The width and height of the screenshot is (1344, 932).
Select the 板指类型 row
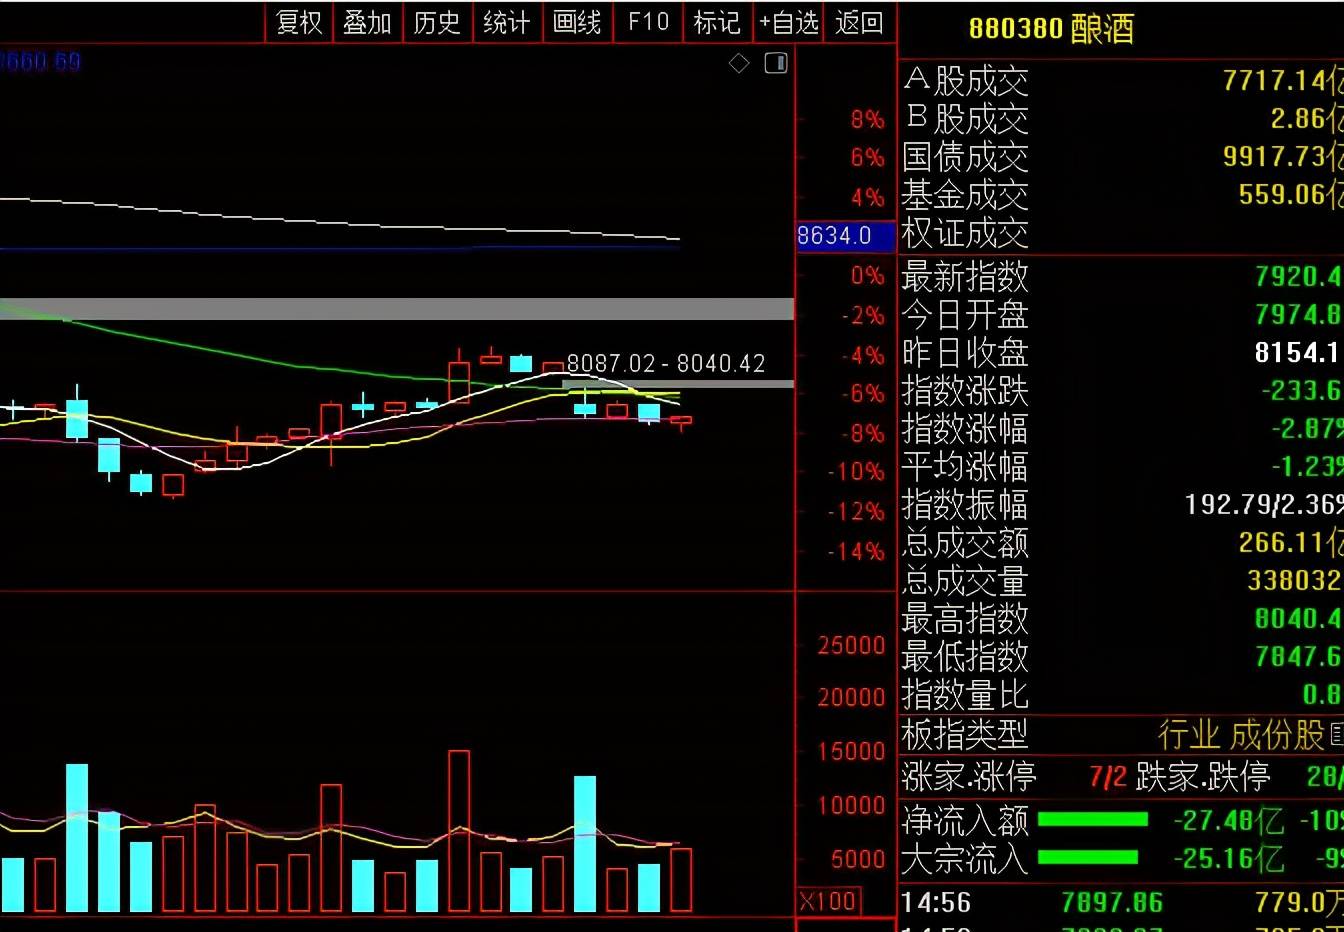click(1120, 735)
